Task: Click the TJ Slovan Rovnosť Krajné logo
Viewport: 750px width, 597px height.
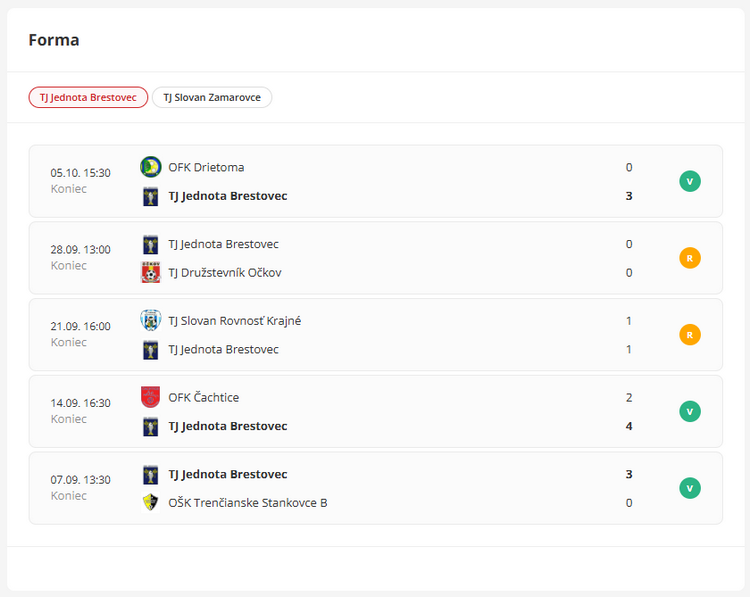Action: (151, 321)
